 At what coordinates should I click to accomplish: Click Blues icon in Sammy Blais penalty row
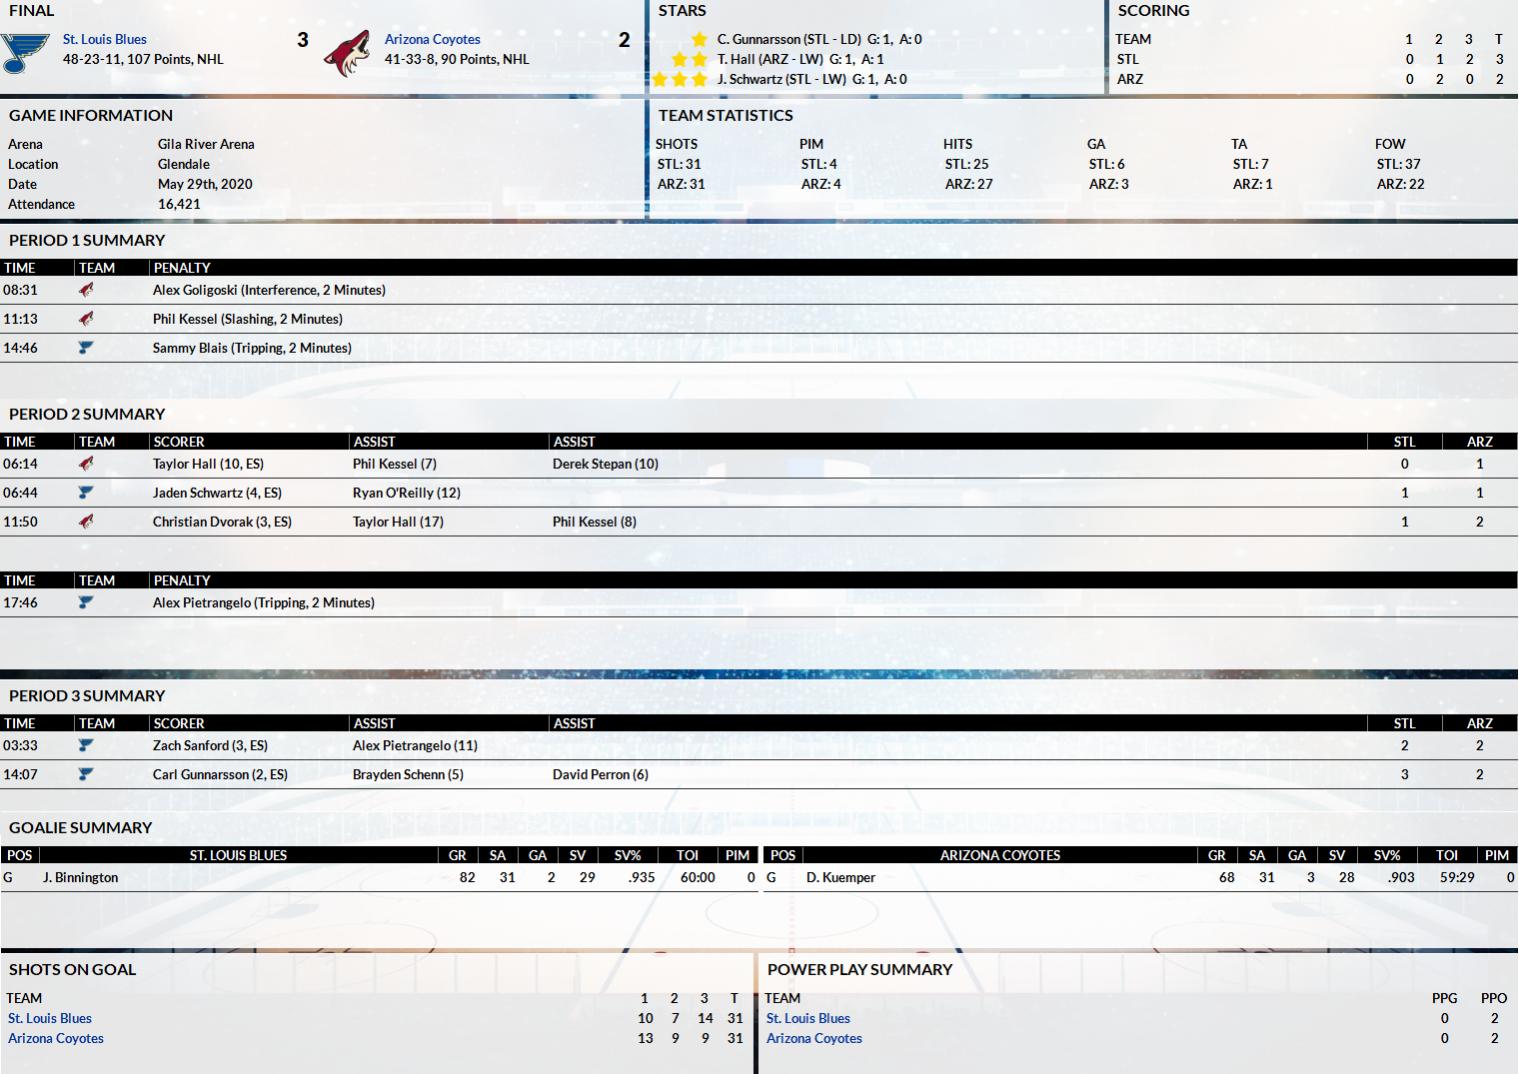(x=86, y=348)
